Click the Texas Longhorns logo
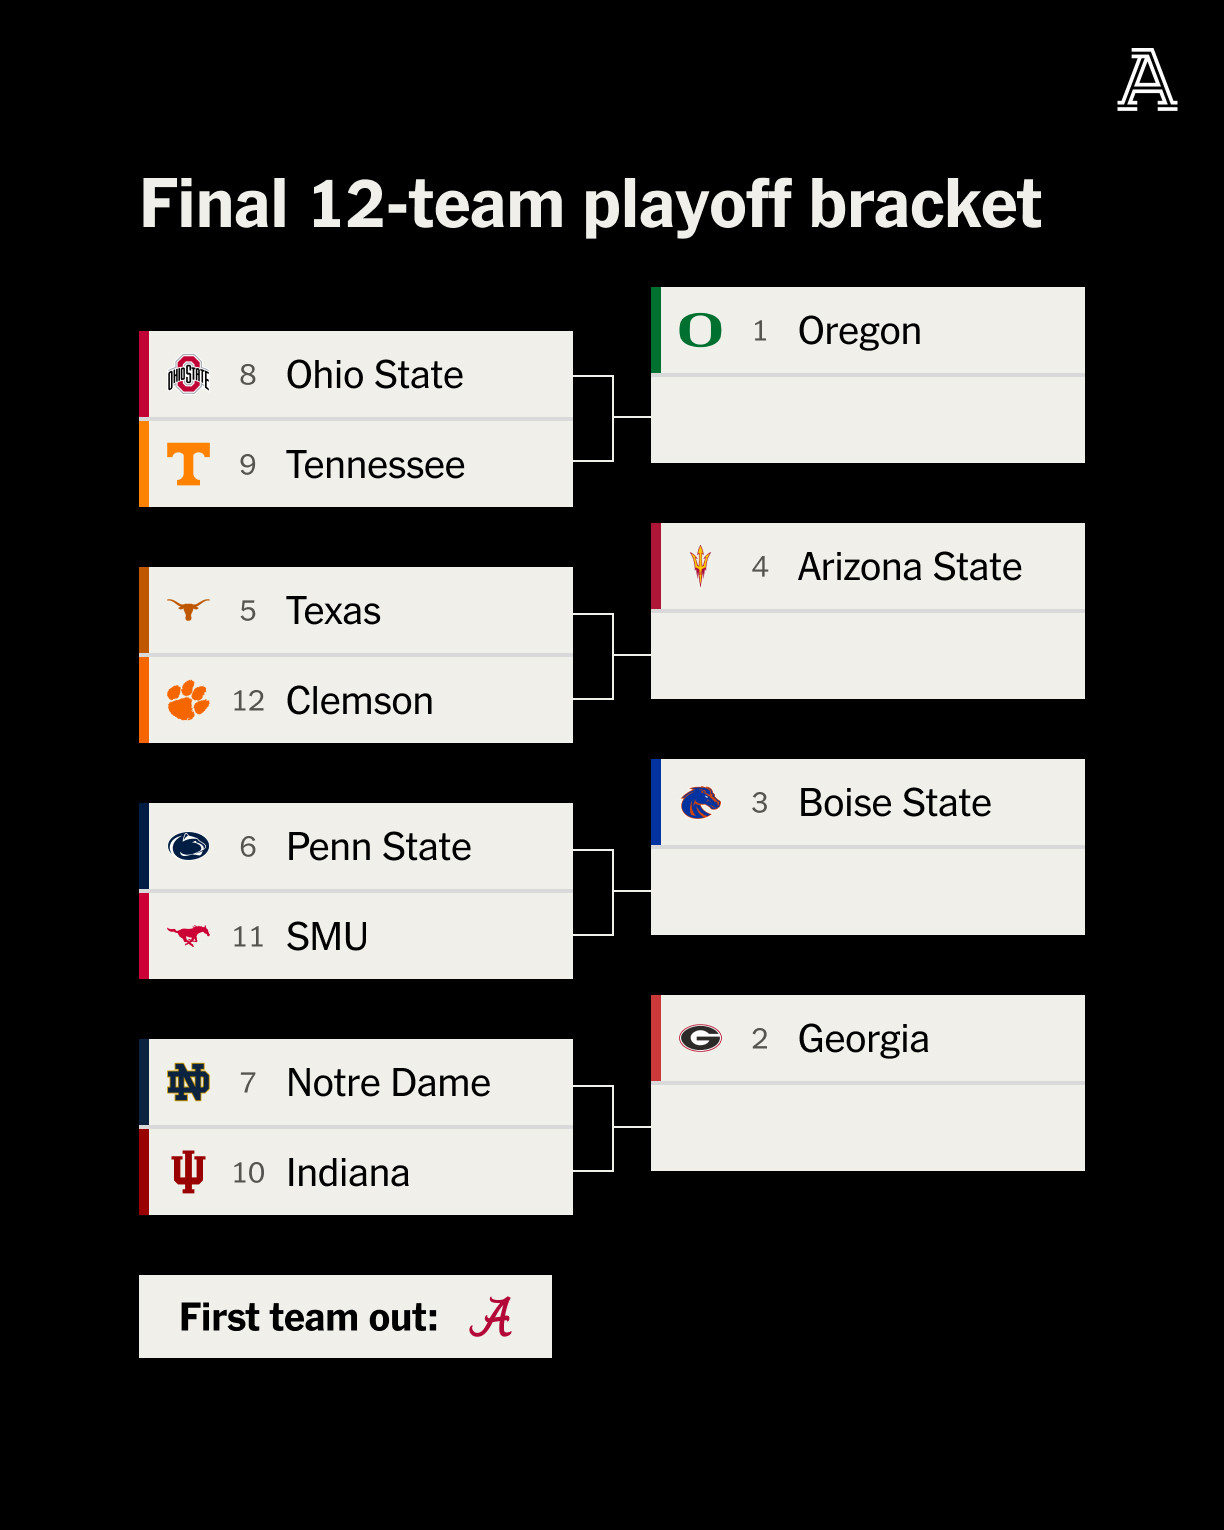 click(x=188, y=609)
